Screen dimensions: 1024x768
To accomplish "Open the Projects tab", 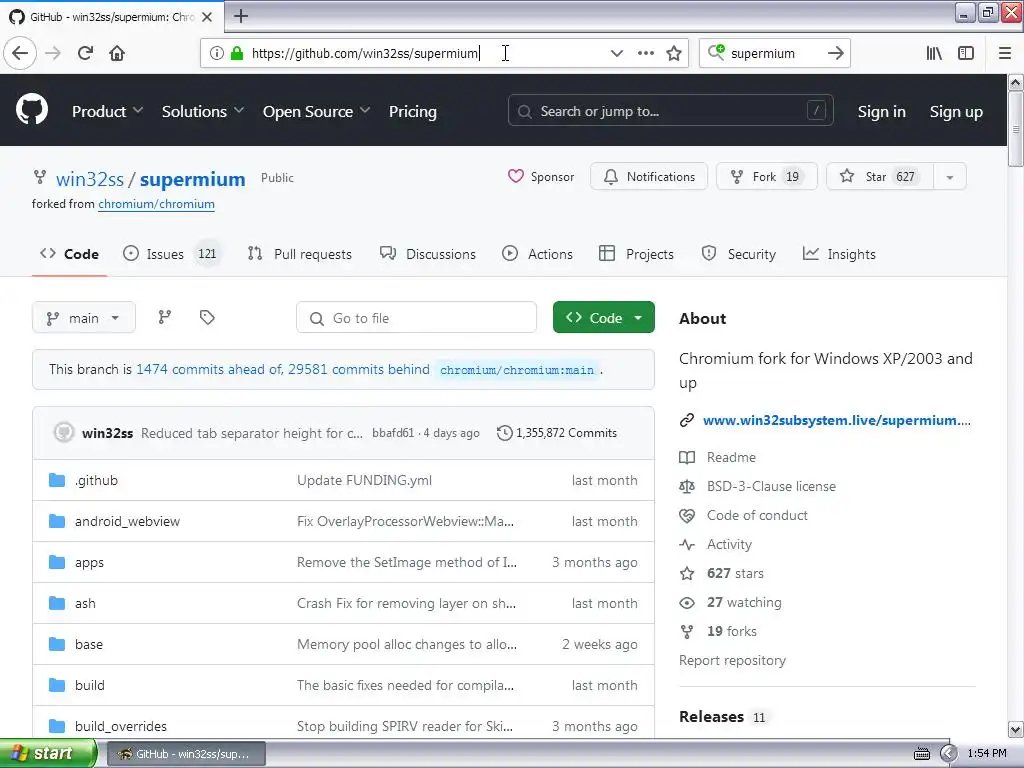I will (x=636, y=254).
